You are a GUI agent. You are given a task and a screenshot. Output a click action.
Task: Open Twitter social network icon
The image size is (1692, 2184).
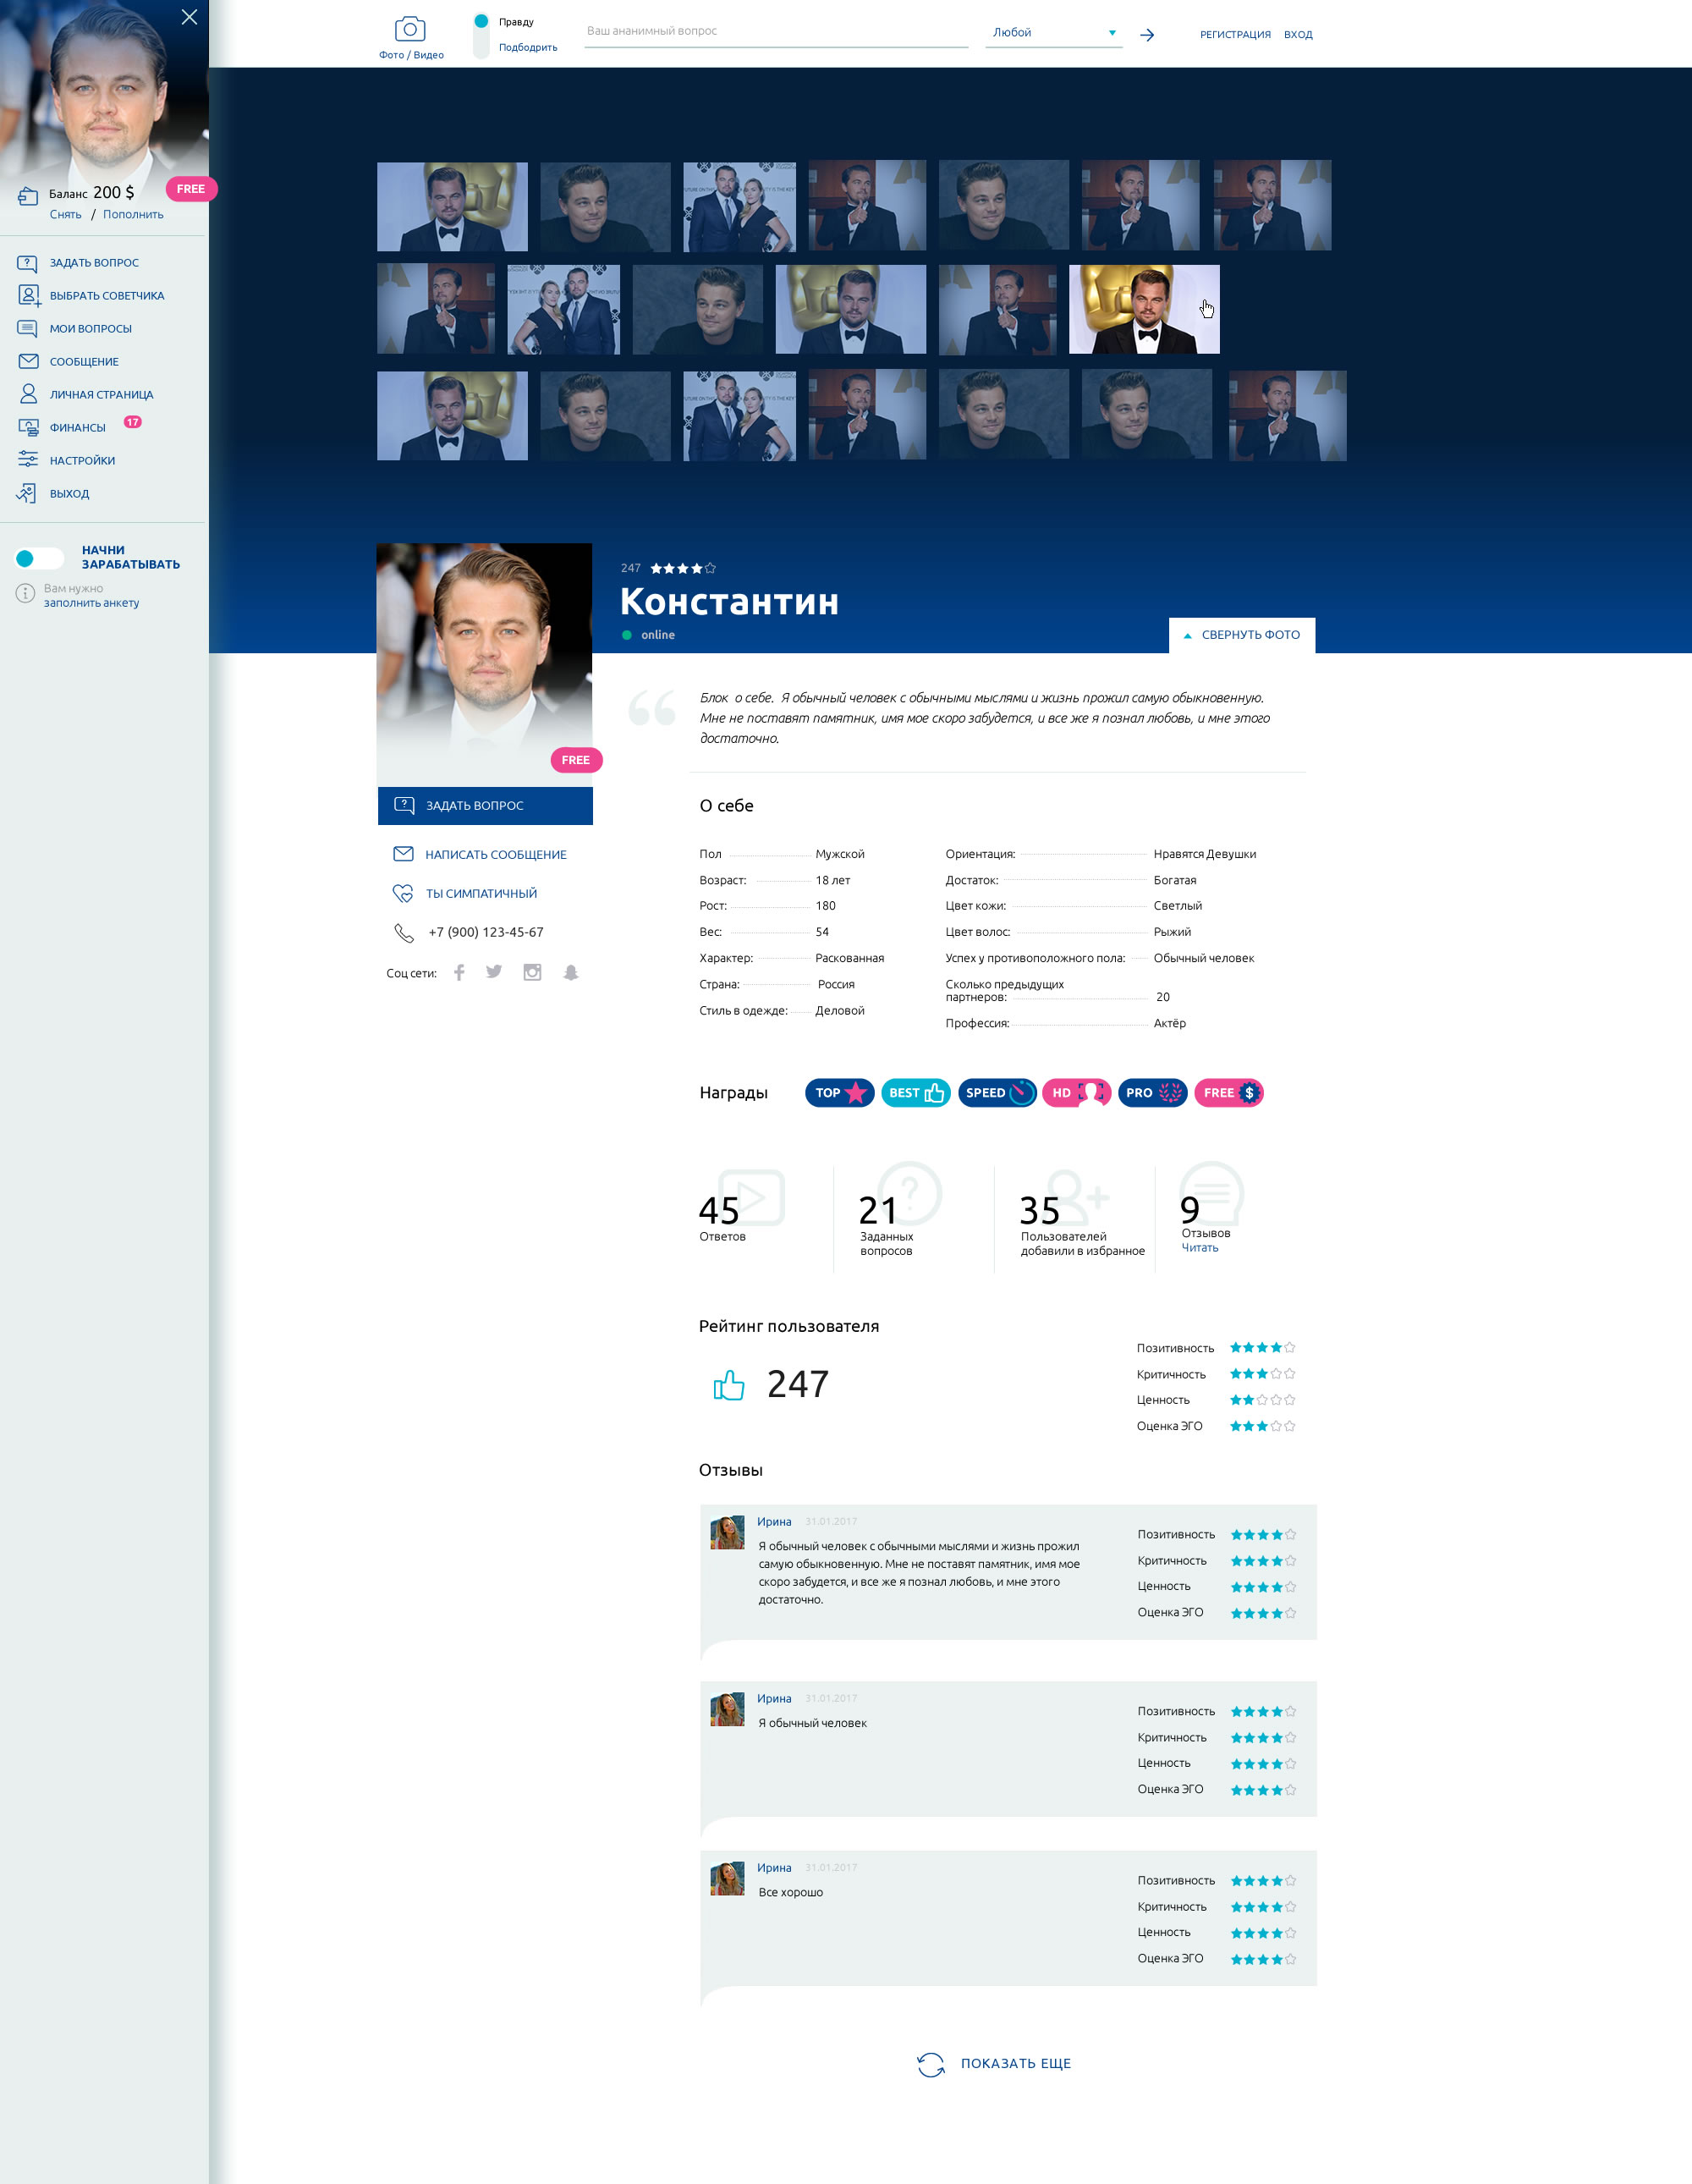click(x=494, y=972)
